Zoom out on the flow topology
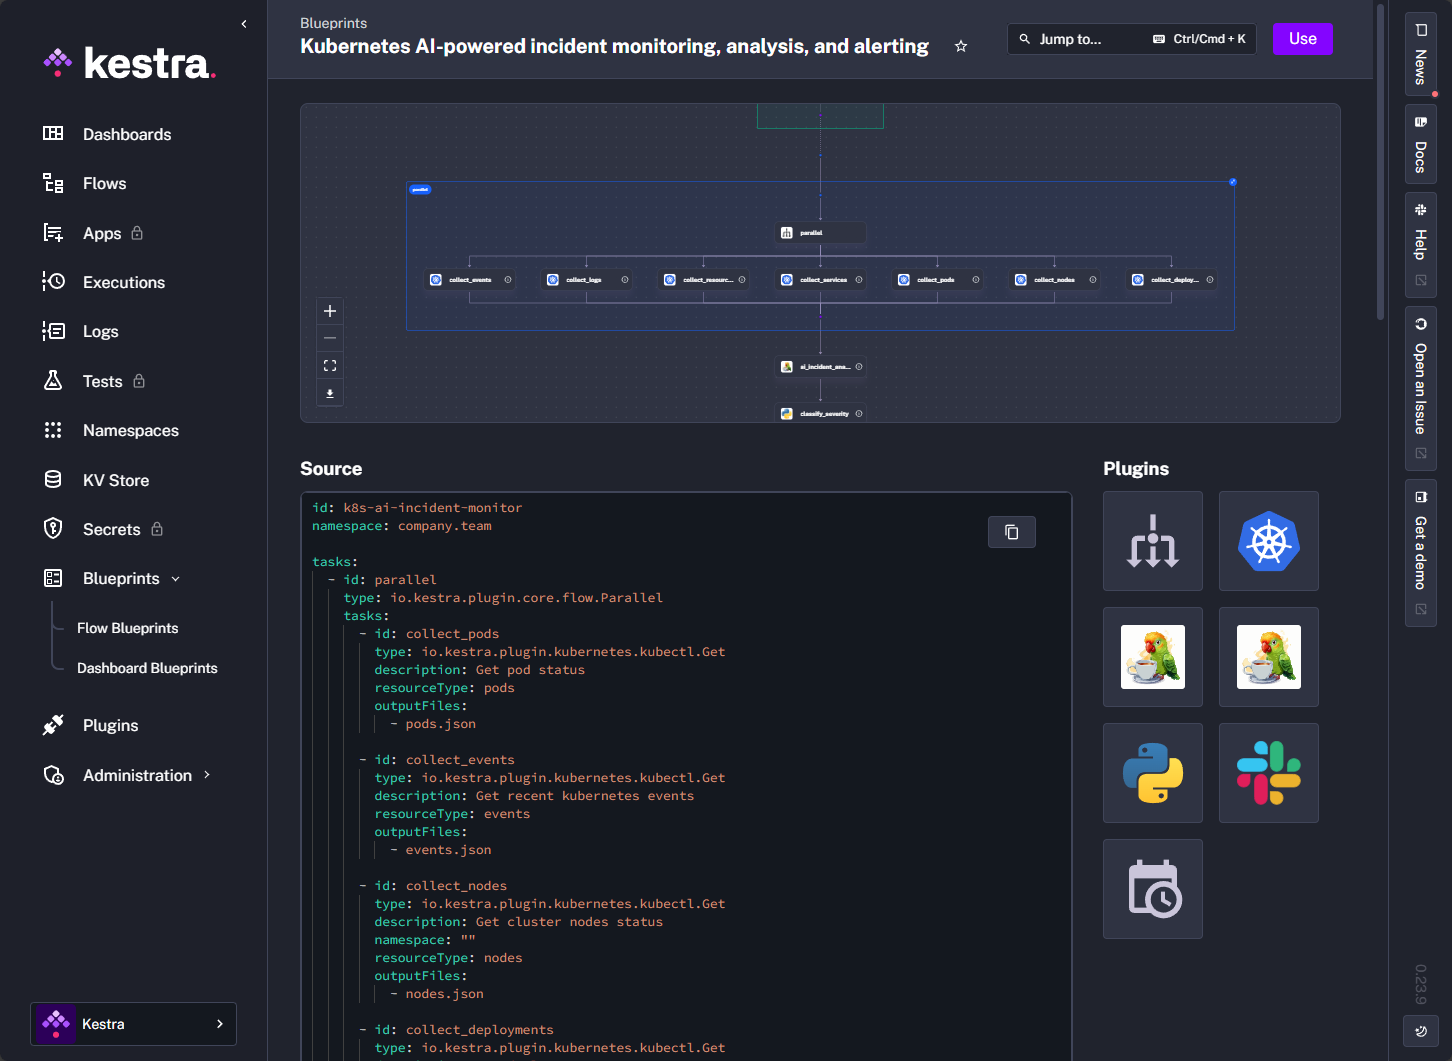 tap(330, 338)
